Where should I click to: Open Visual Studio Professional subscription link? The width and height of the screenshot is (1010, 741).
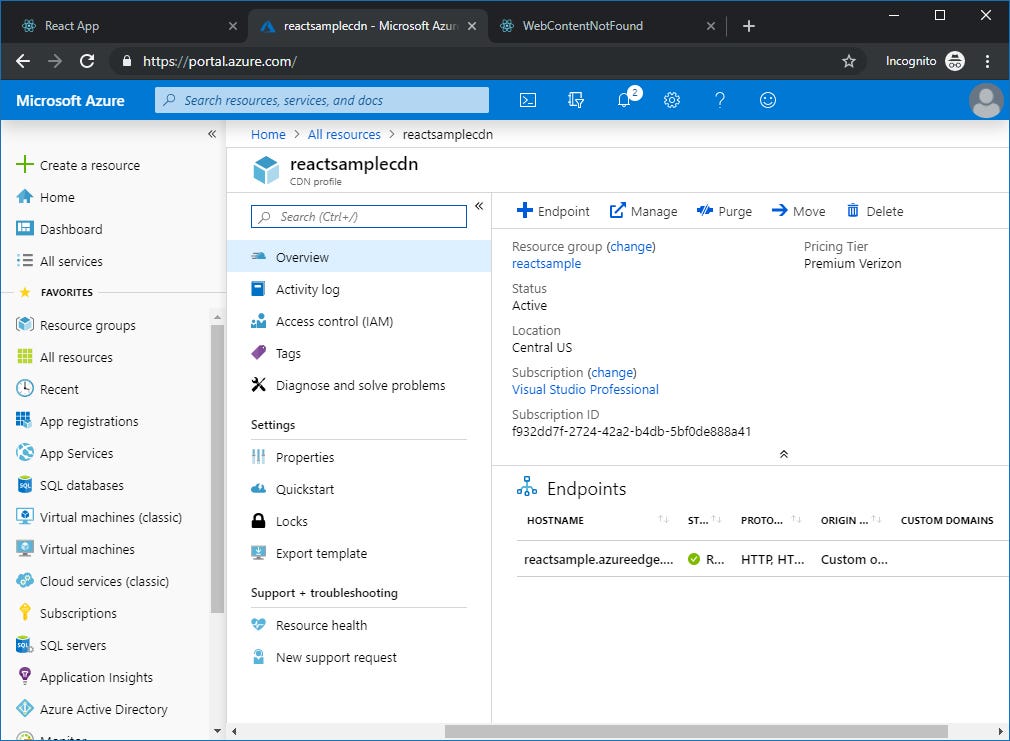(585, 389)
